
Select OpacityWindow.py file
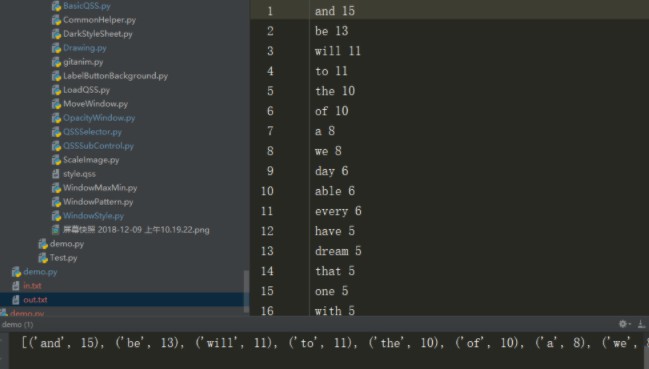(x=99, y=118)
